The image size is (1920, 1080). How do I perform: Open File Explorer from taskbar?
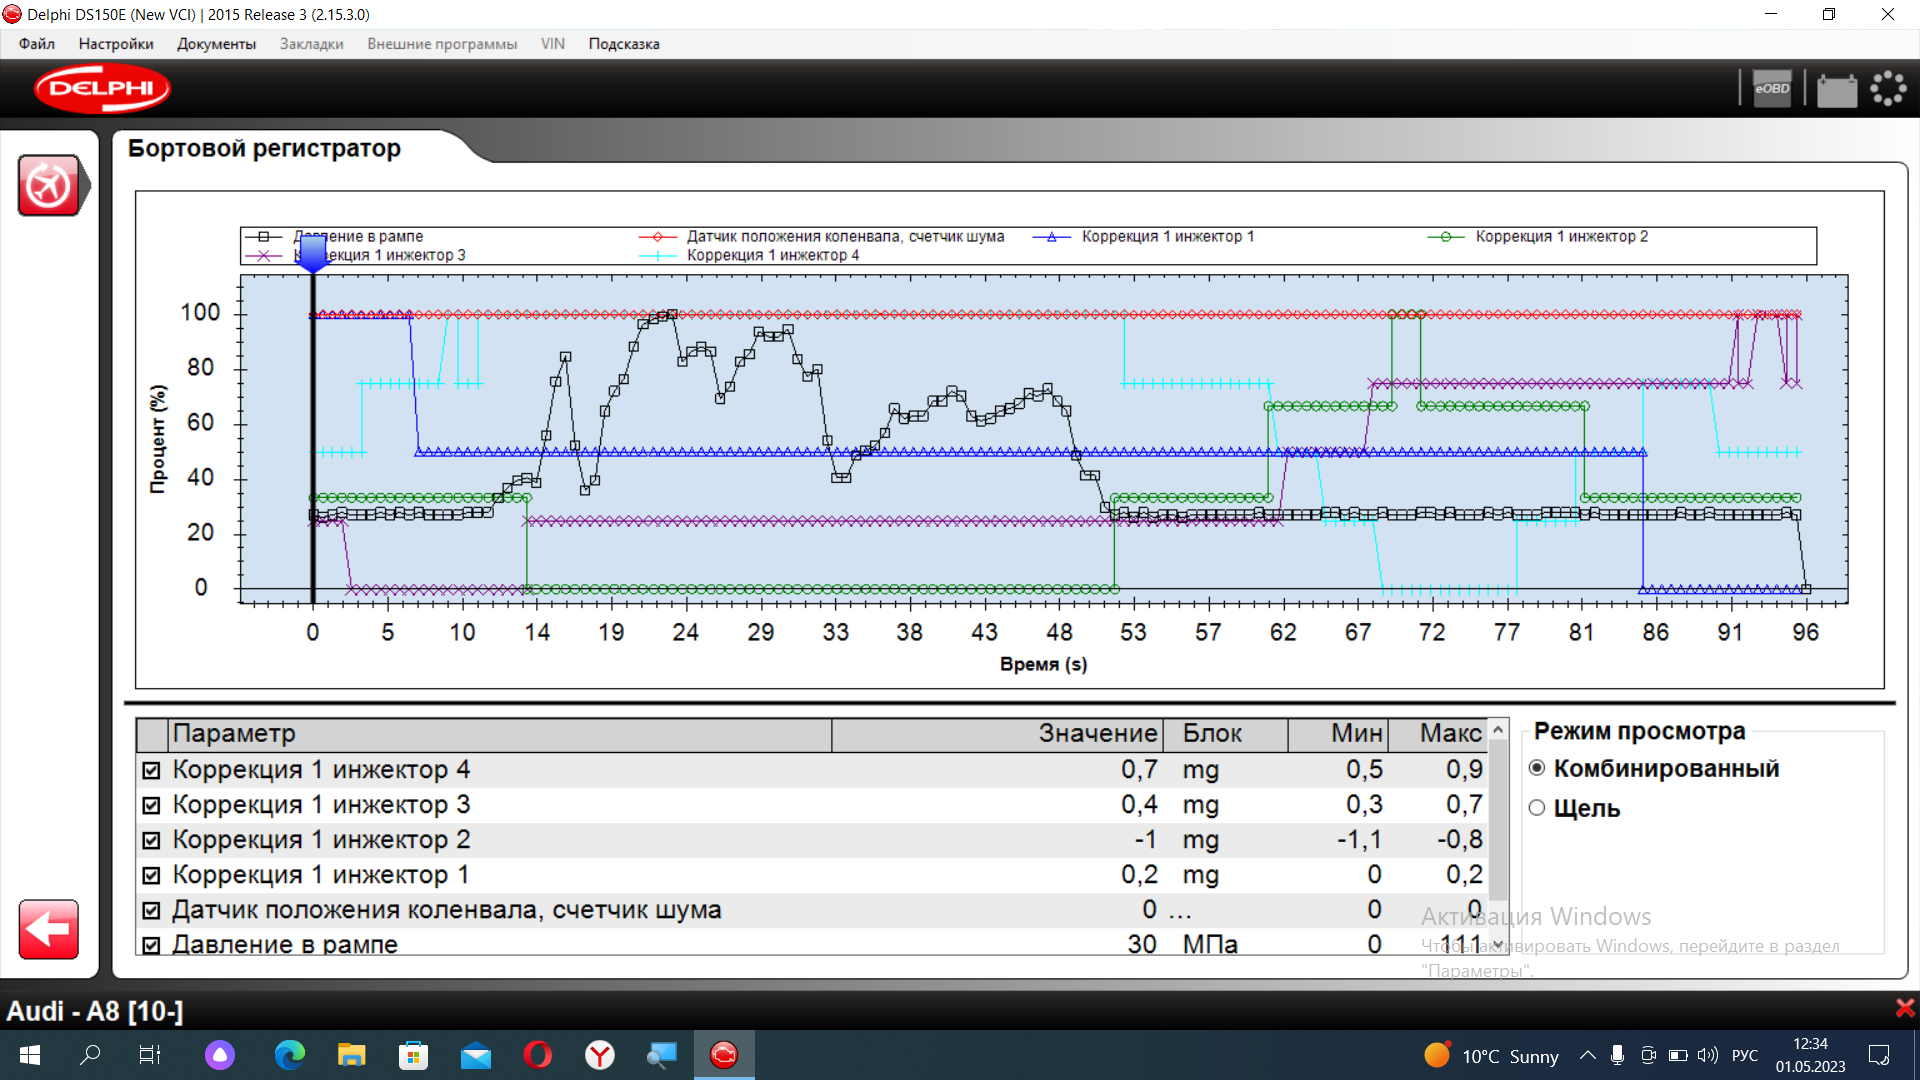coord(352,1055)
